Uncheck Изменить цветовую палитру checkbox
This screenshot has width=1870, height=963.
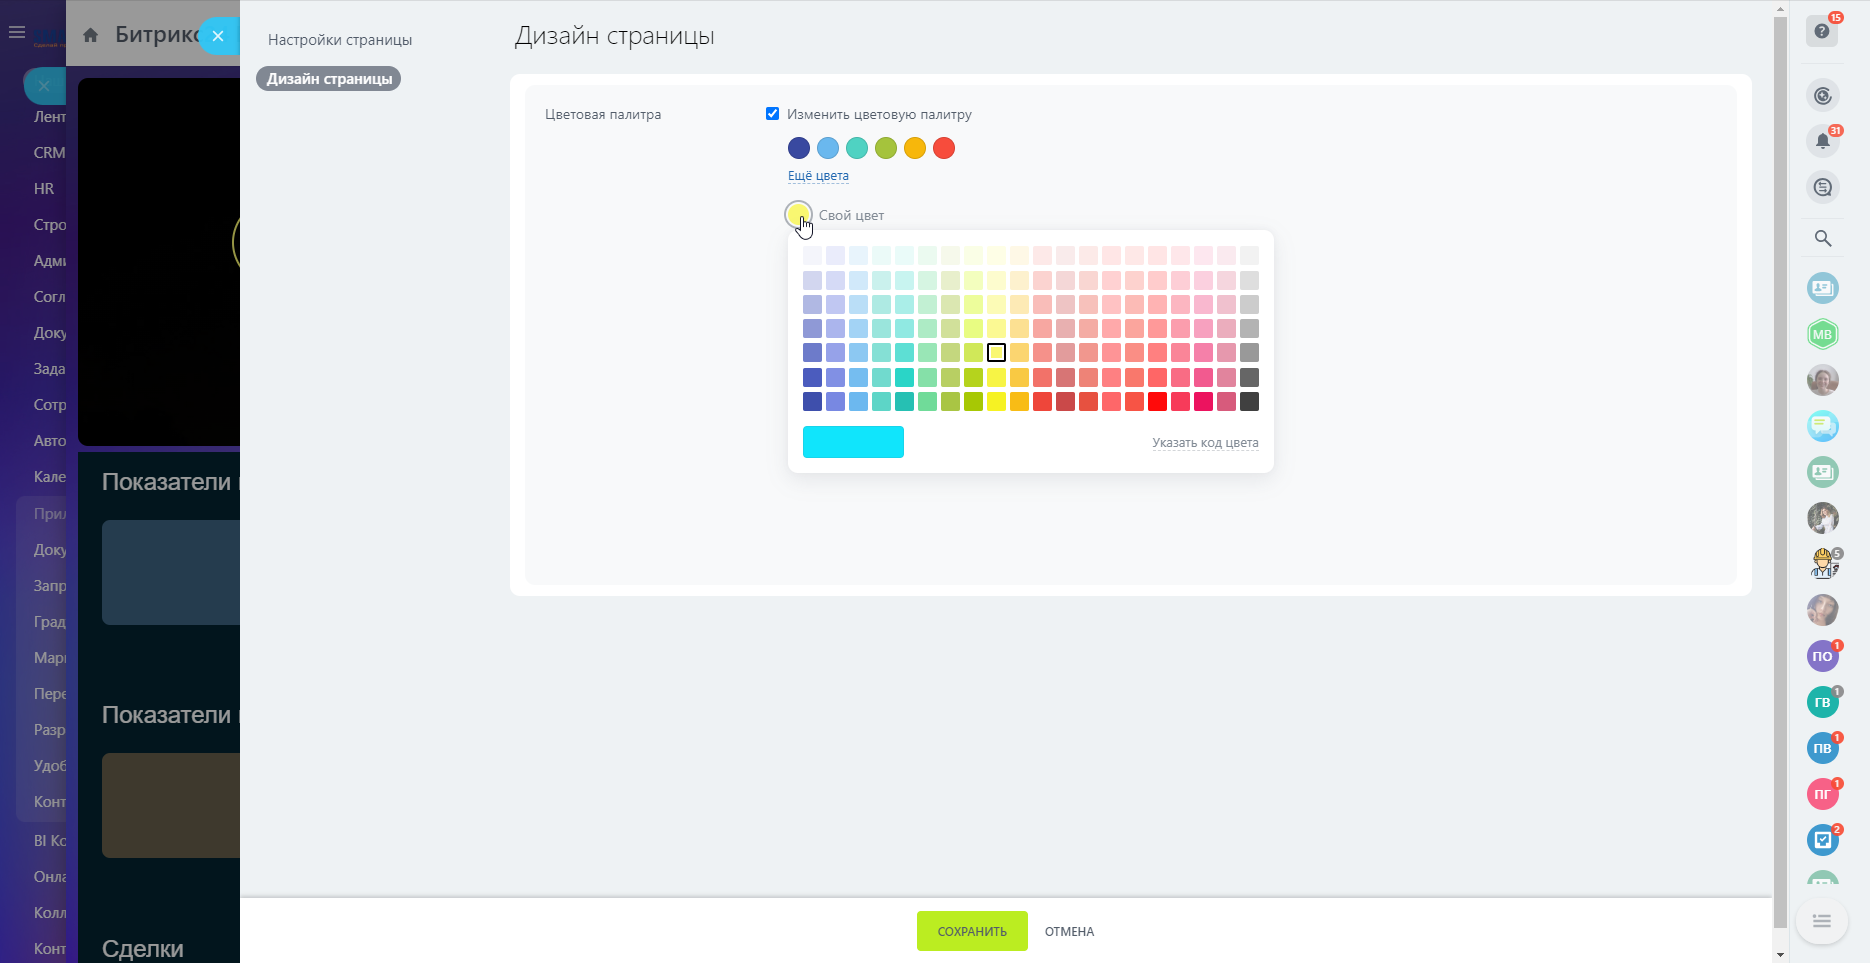click(772, 114)
